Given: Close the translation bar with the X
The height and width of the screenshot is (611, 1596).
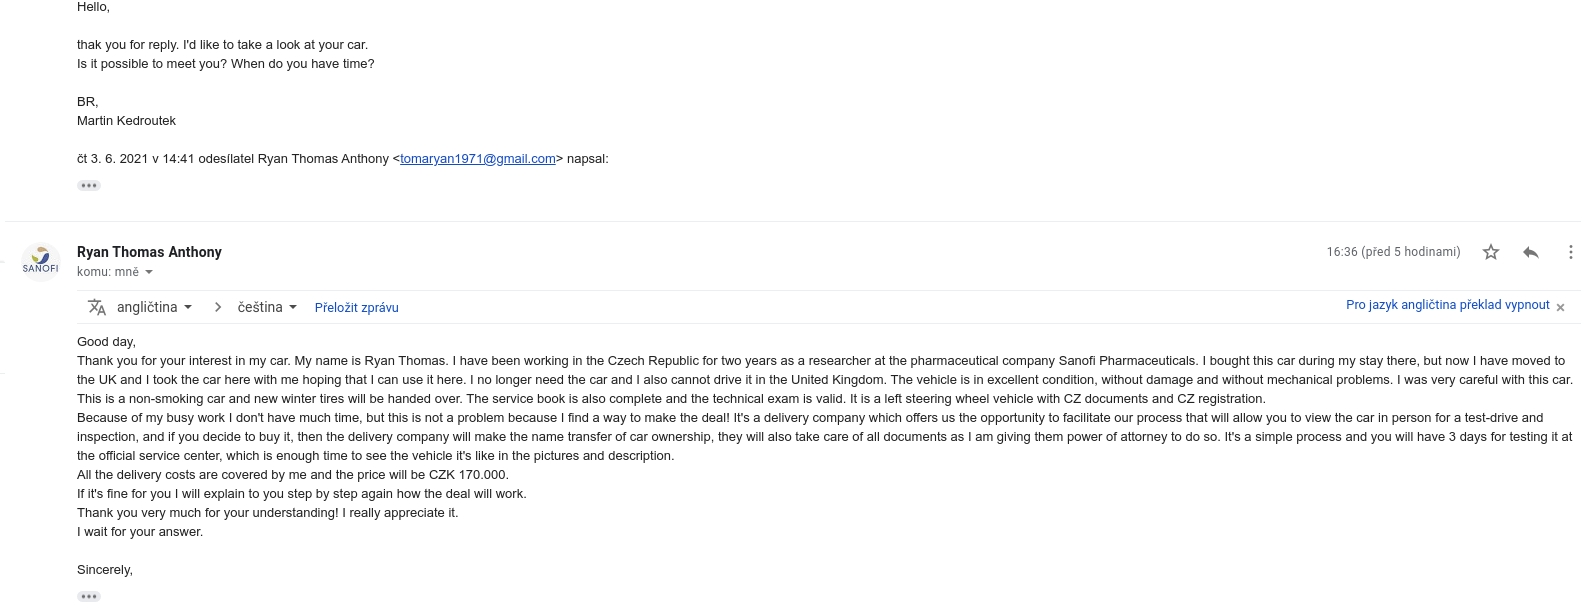Looking at the screenshot, I should (1560, 307).
